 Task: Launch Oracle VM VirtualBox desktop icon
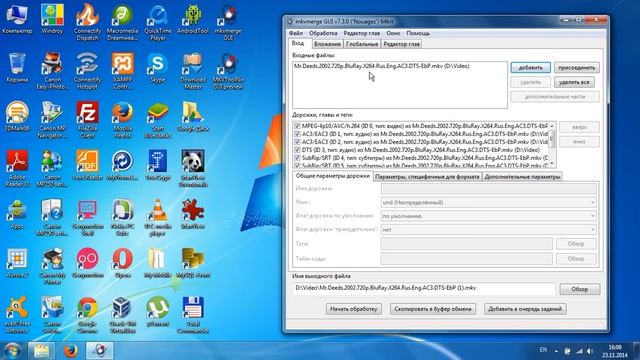click(x=122, y=315)
